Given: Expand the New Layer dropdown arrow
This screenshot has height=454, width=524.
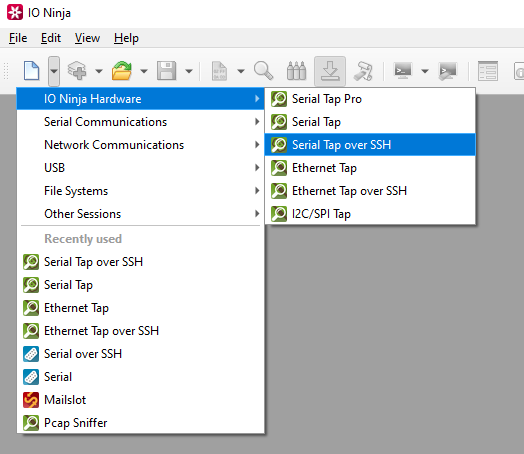Looking at the screenshot, I should pyautogui.click(x=99, y=71).
